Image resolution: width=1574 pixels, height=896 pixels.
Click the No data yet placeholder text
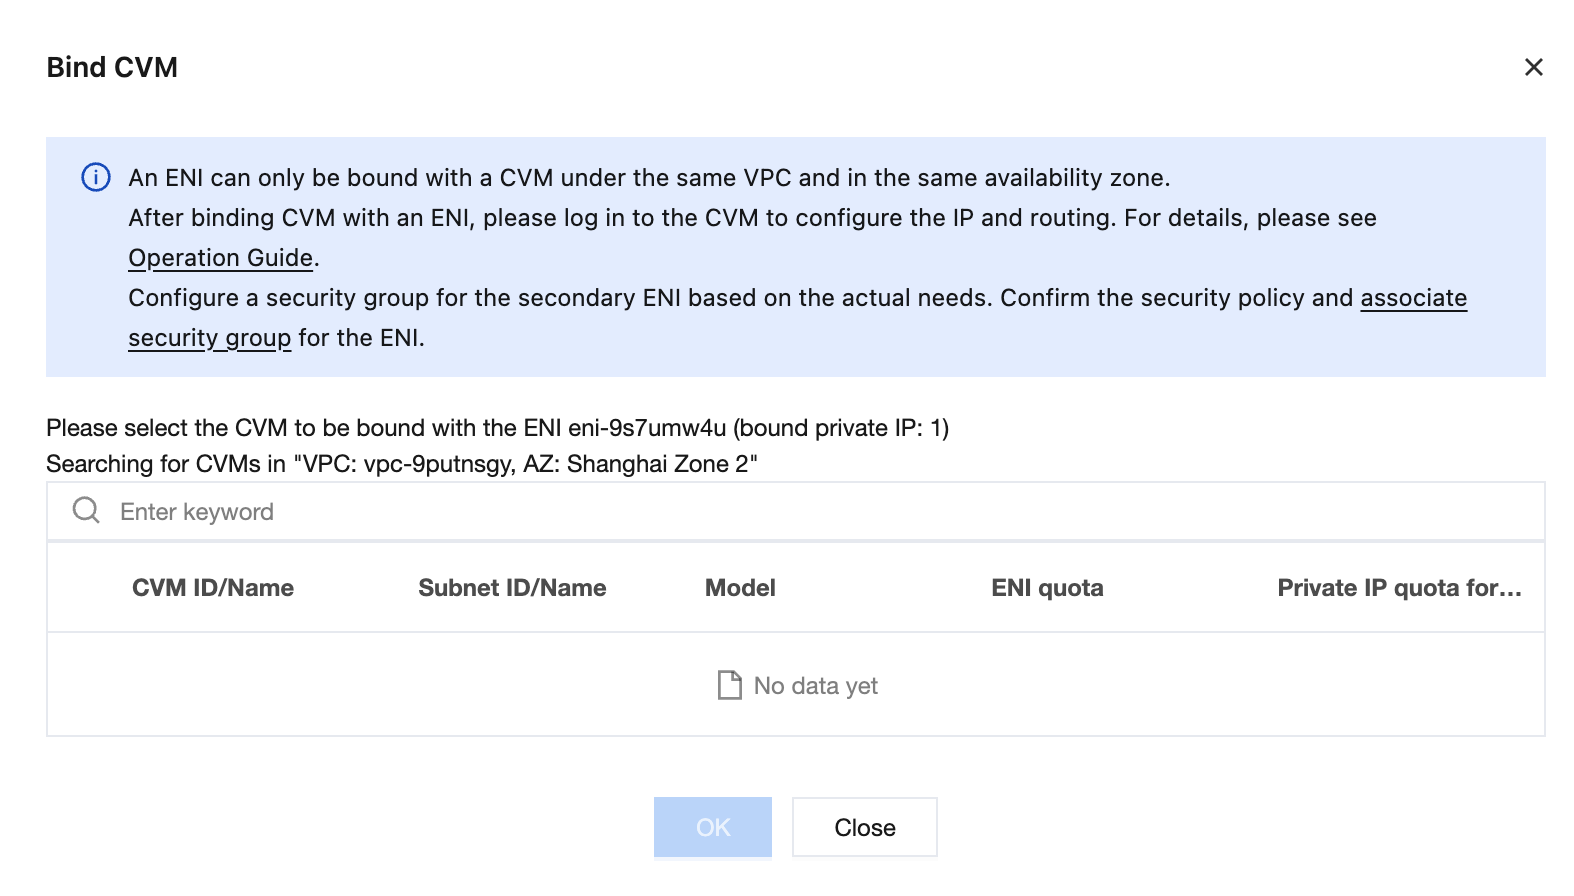click(x=816, y=686)
